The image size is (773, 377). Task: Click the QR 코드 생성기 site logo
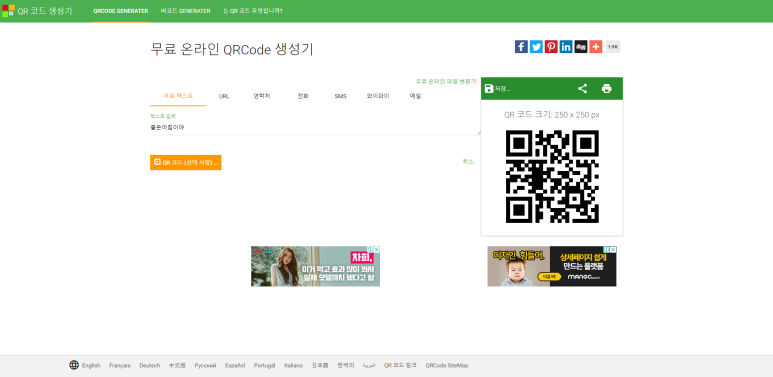click(x=37, y=11)
